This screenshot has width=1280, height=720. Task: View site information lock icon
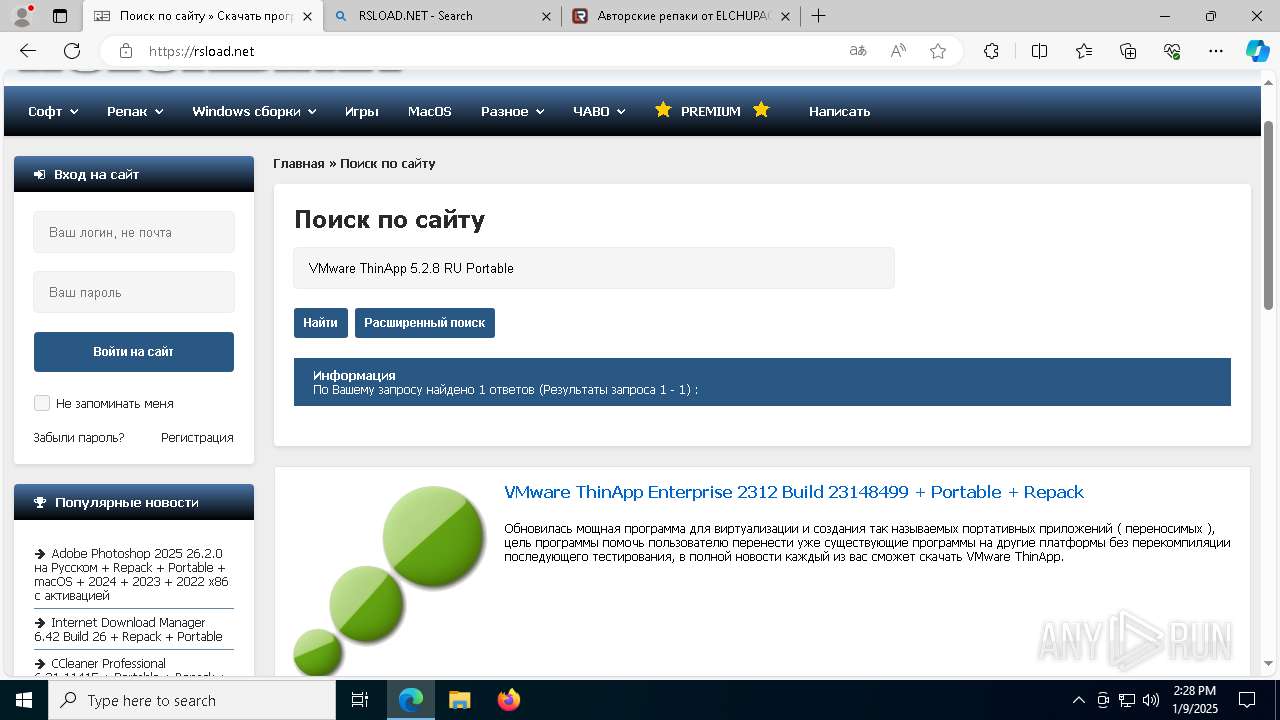pos(126,51)
